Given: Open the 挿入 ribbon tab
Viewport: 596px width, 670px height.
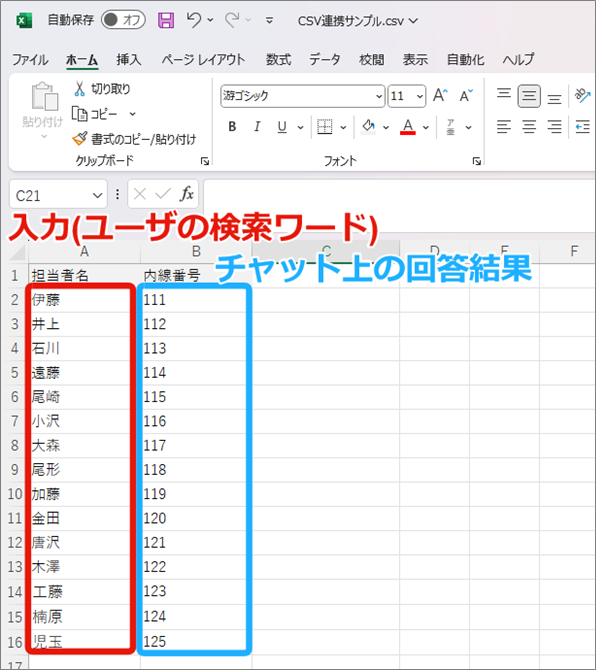Looking at the screenshot, I should point(129,59).
